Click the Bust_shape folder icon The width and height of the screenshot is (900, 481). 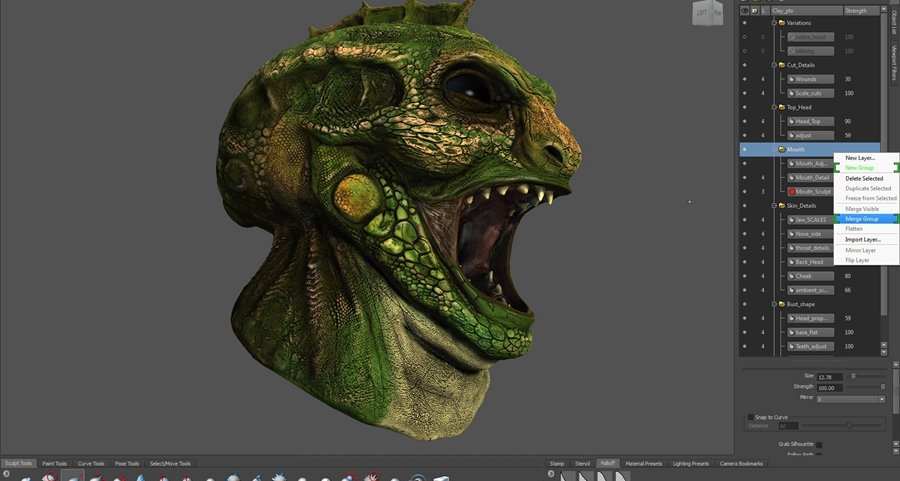tap(782, 304)
